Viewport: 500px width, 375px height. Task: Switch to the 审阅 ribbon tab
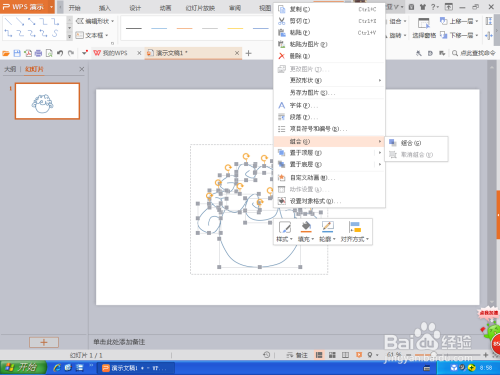[235, 8]
